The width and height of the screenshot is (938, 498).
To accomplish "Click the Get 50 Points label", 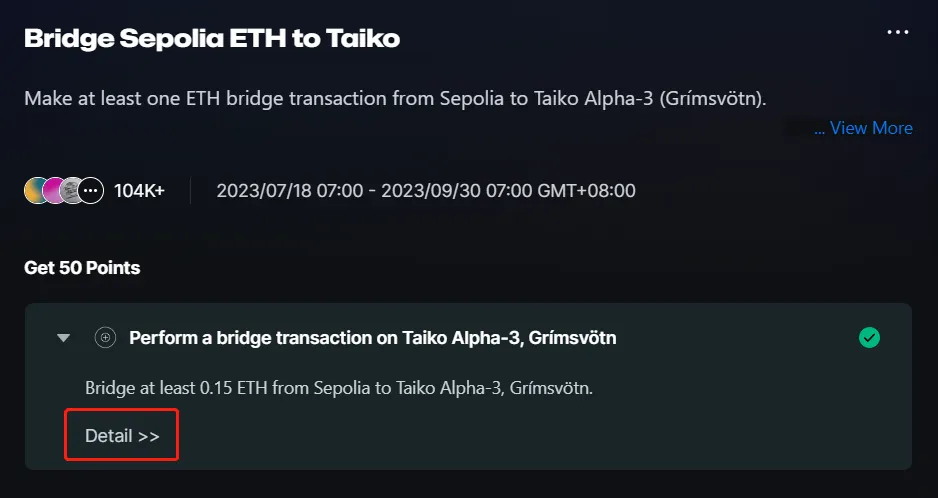I will (82, 268).
